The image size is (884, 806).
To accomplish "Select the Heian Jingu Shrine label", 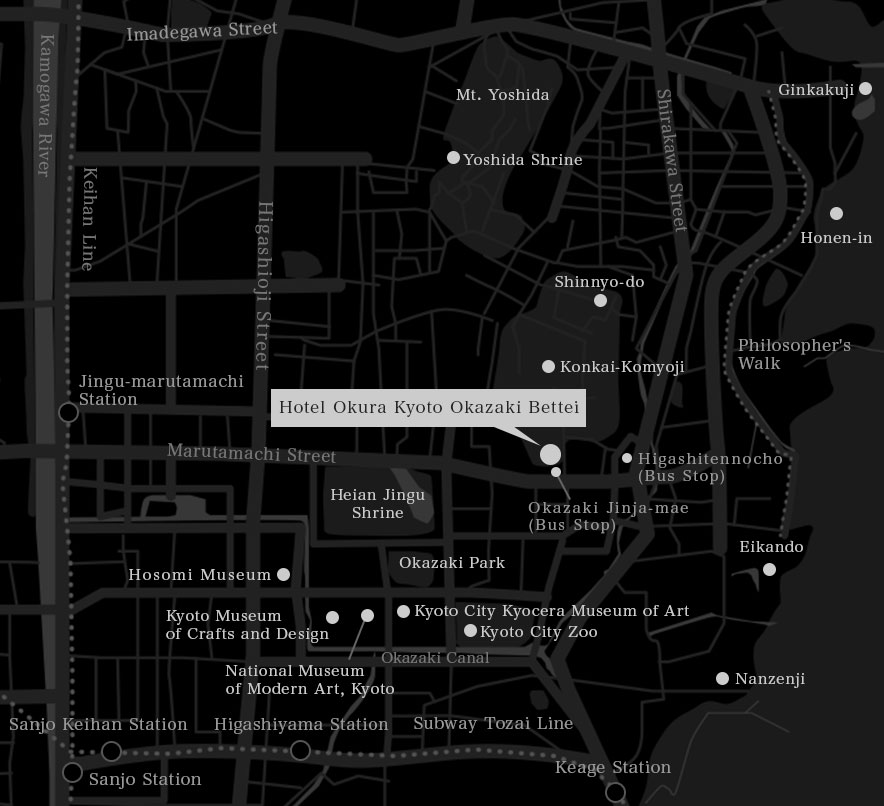I will click(377, 504).
